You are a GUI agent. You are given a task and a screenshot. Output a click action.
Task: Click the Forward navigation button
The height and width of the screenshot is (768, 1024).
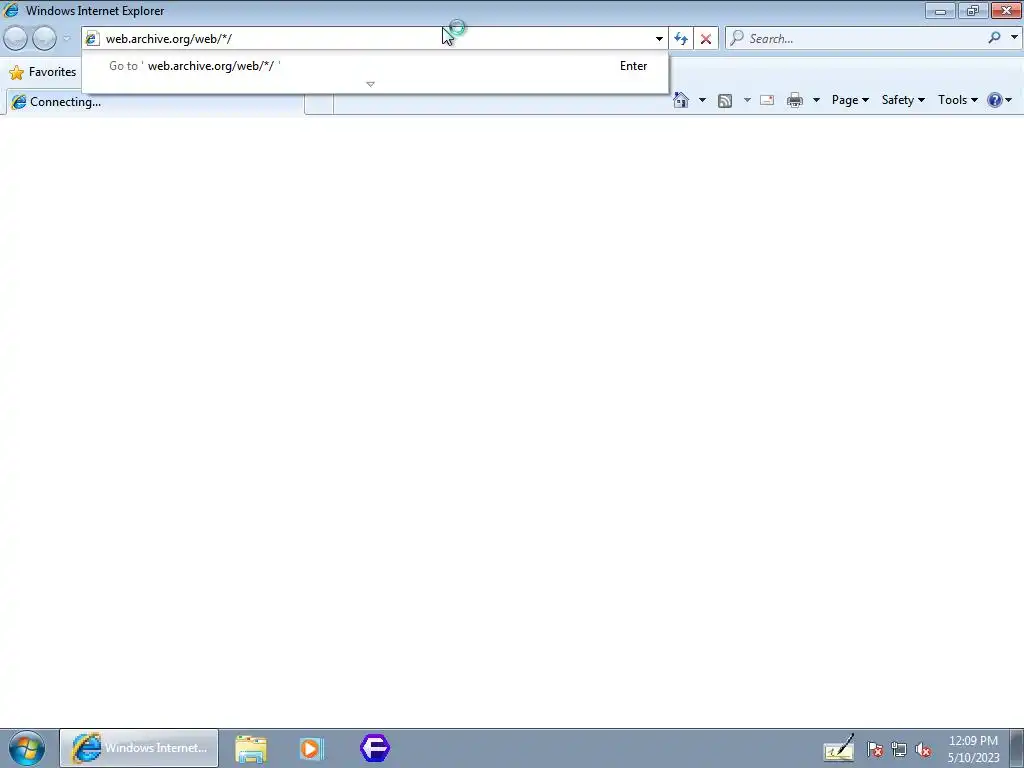pyautogui.click(x=44, y=39)
